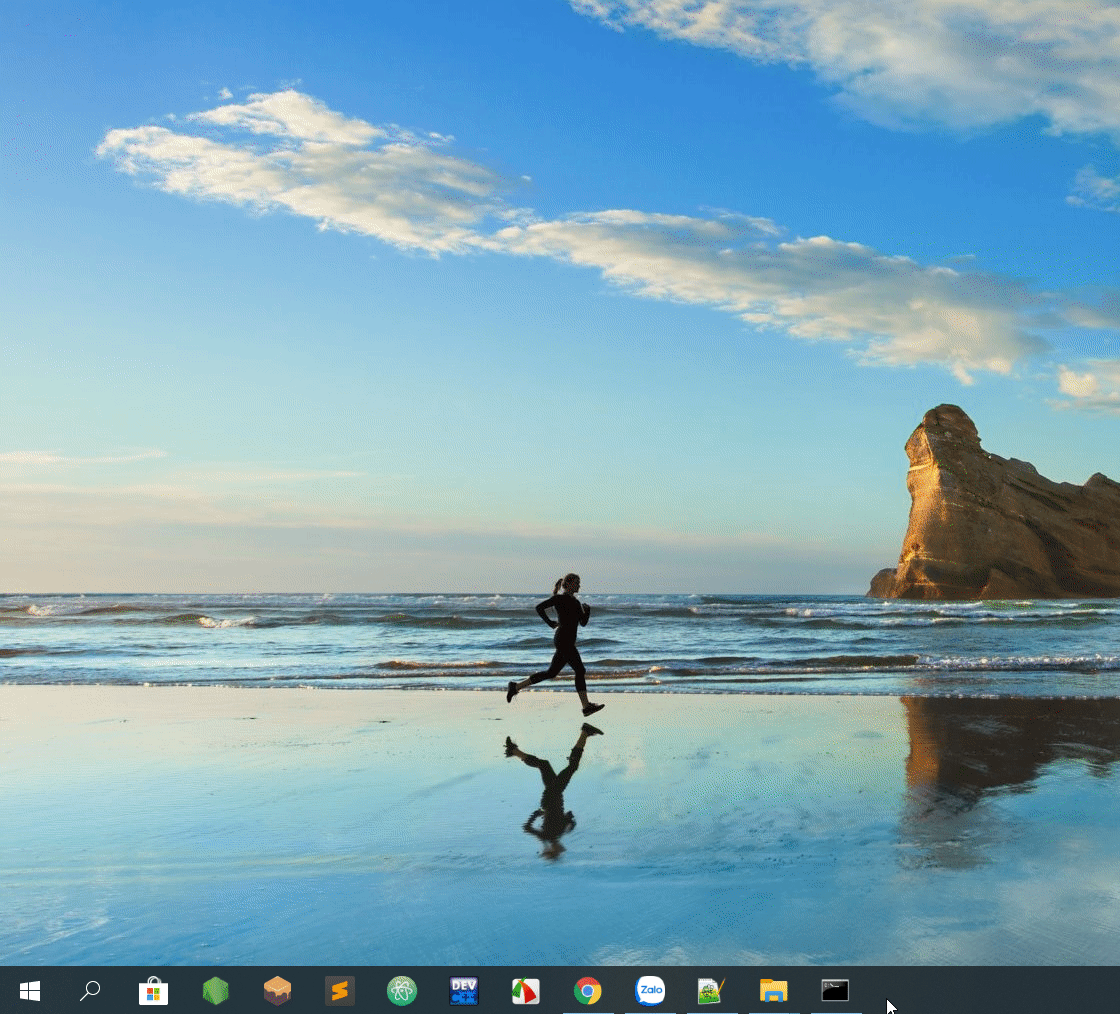Launch Microsoft Store from taskbar
The height and width of the screenshot is (1014, 1120).
click(x=153, y=990)
